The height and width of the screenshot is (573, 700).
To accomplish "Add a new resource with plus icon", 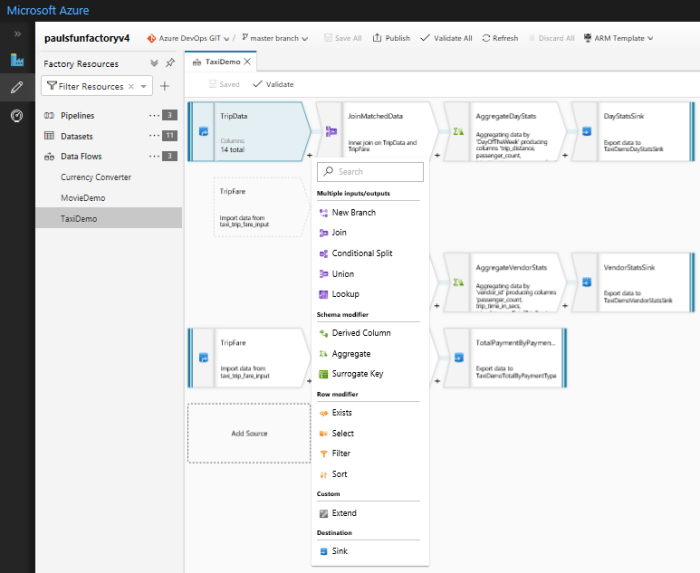I will point(165,86).
